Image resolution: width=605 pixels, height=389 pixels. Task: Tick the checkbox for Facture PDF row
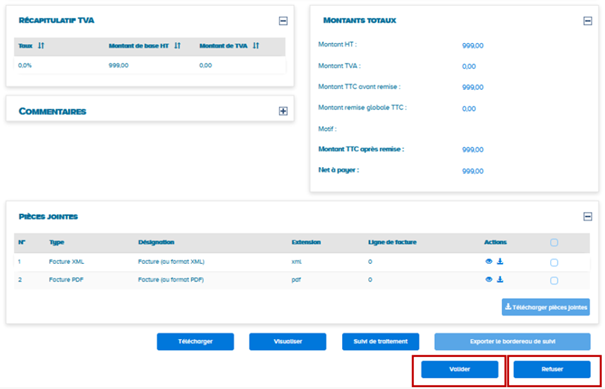554,281
